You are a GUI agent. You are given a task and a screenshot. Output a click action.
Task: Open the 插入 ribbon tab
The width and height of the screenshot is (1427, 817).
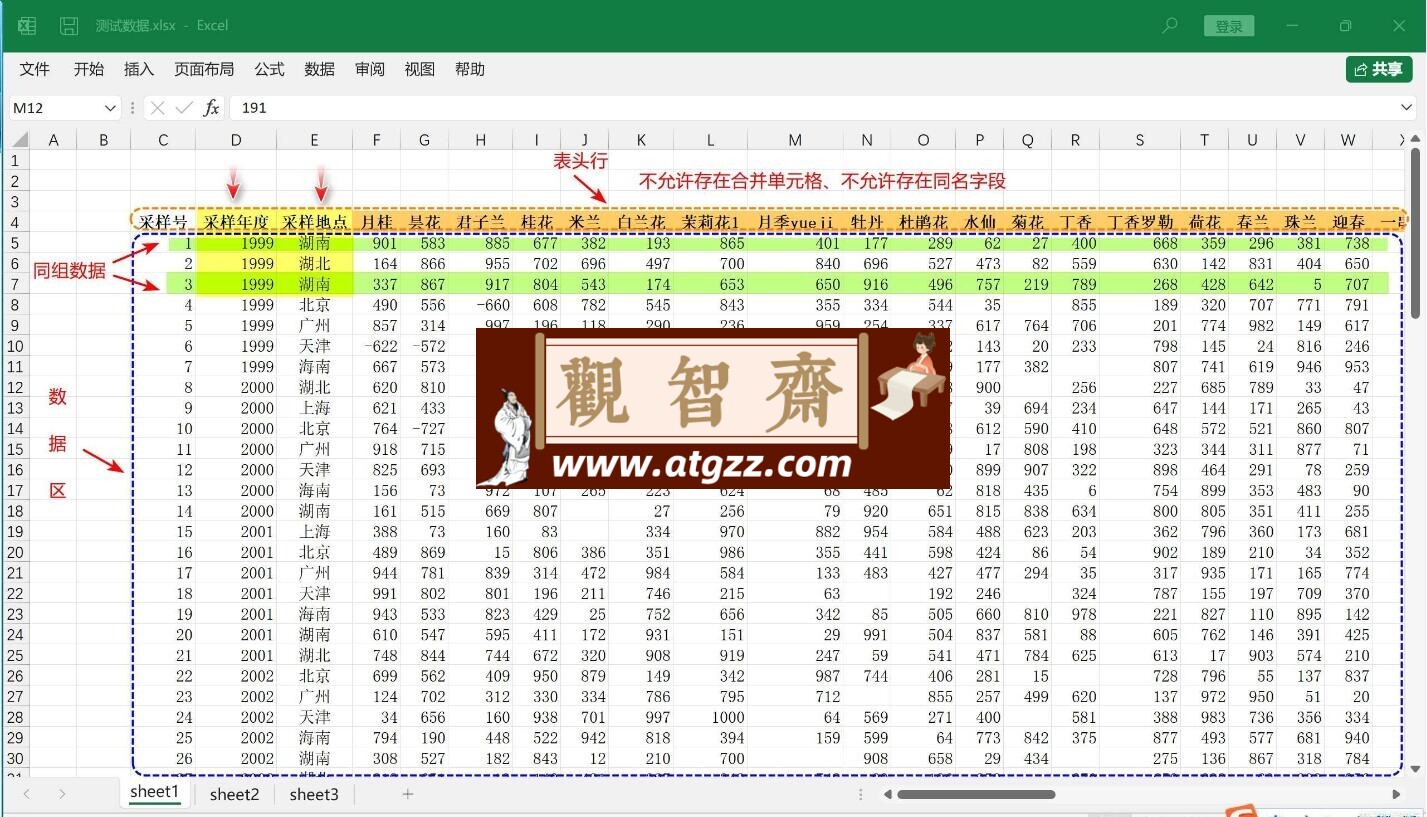tap(139, 69)
